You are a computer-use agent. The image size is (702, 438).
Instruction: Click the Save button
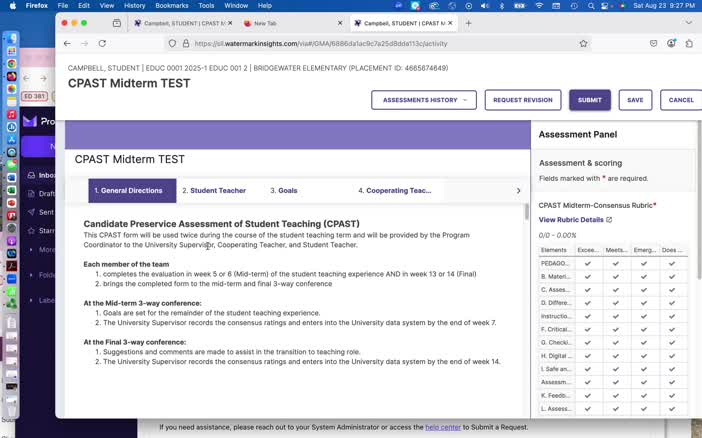pyautogui.click(x=635, y=100)
